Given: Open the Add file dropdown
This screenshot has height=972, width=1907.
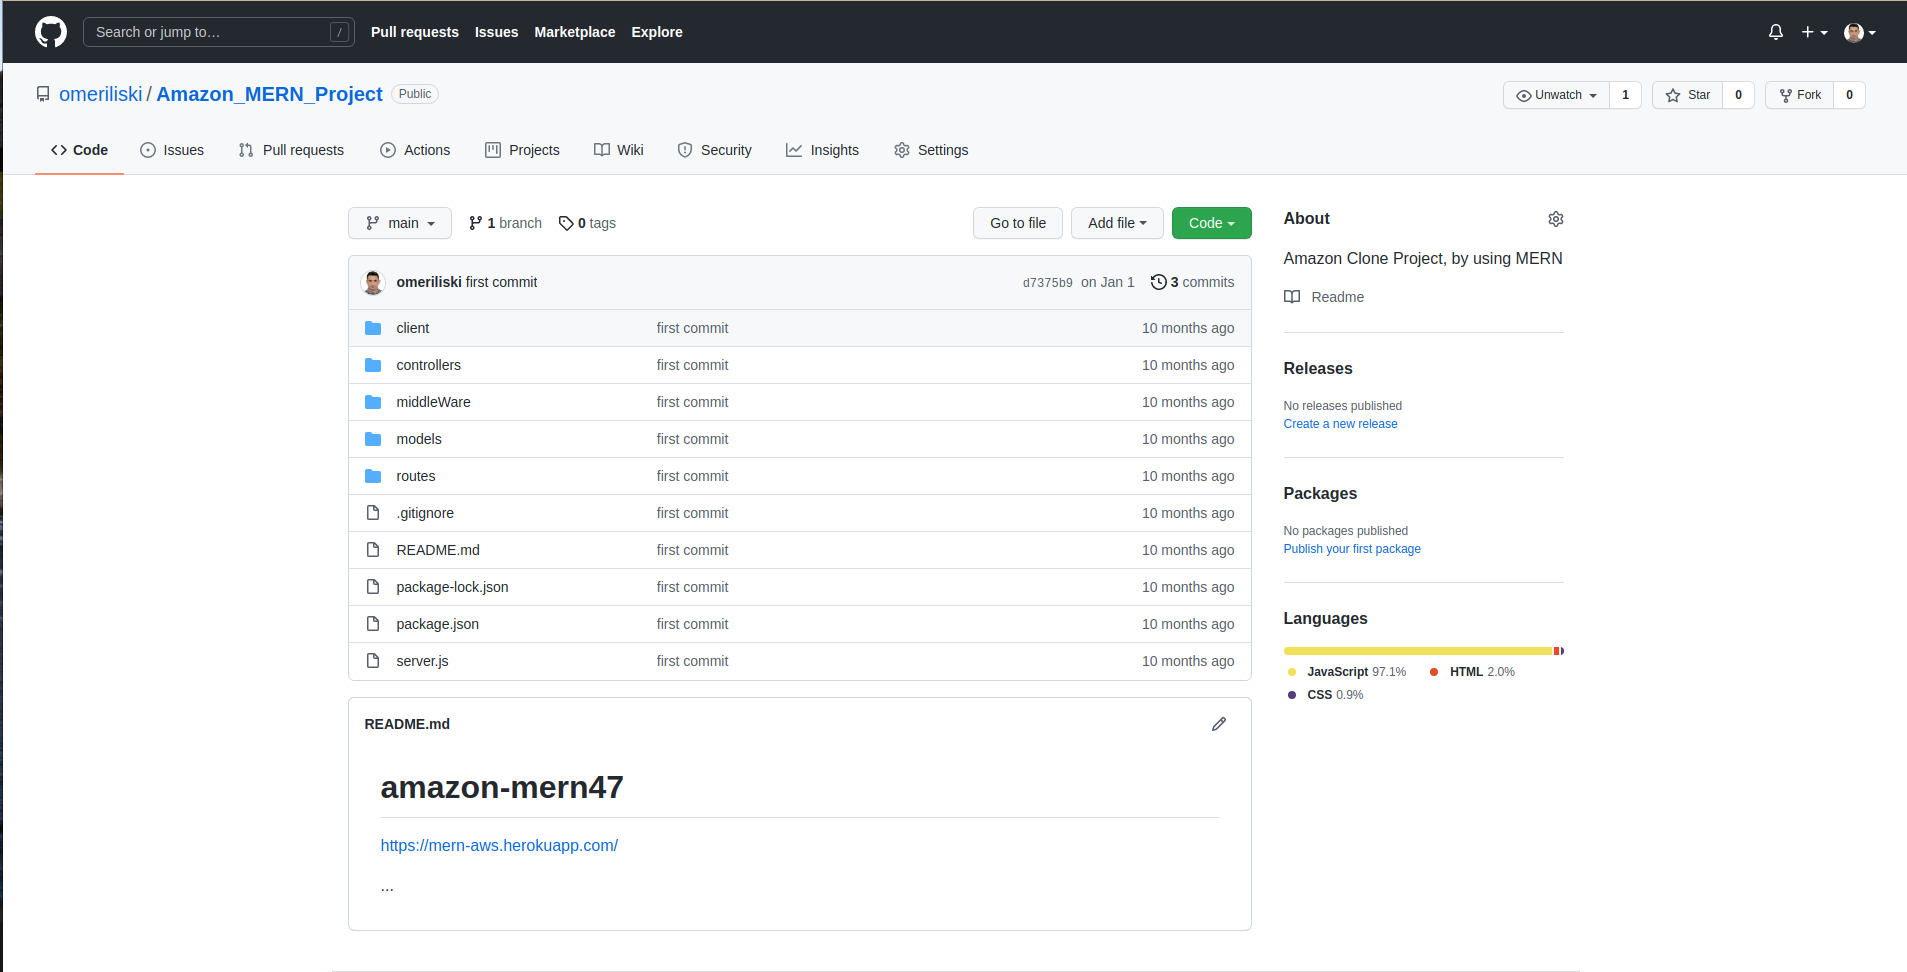Looking at the screenshot, I should [1116, 223].
